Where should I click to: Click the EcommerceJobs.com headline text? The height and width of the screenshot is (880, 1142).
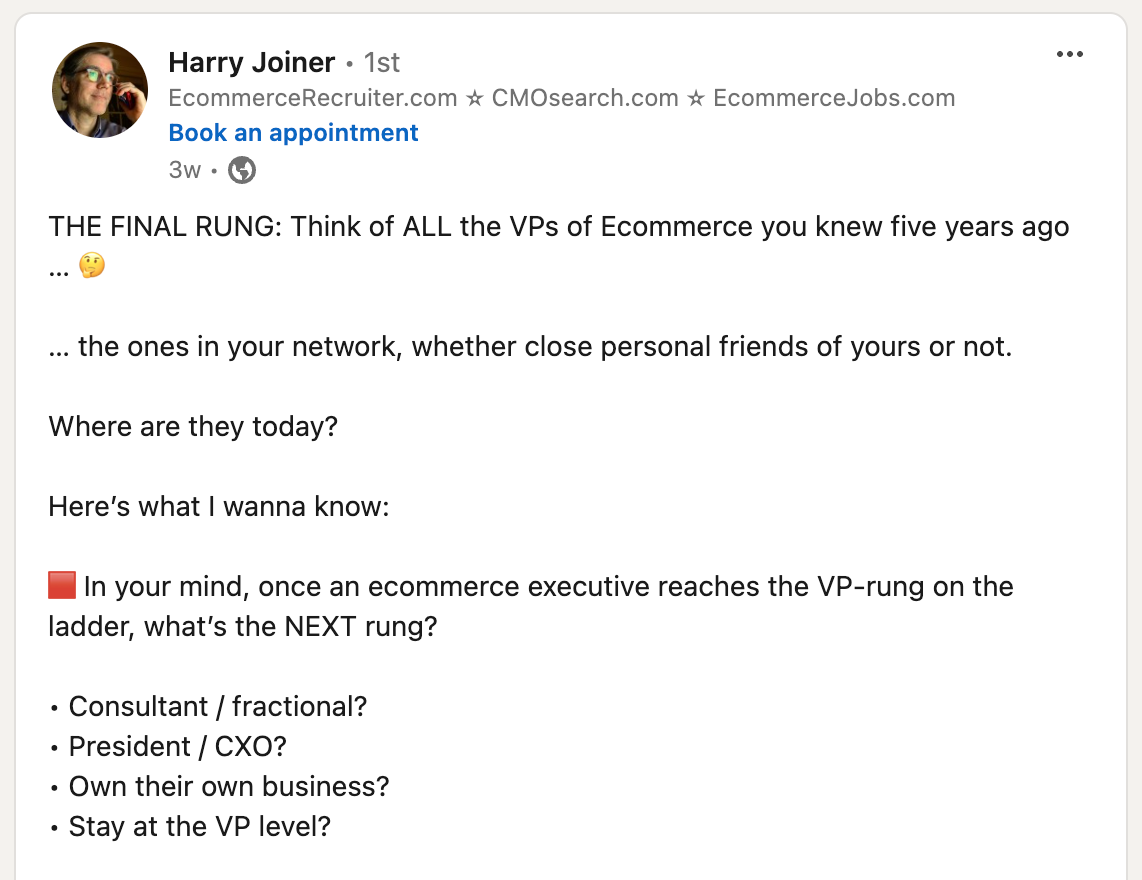(834, 98)
